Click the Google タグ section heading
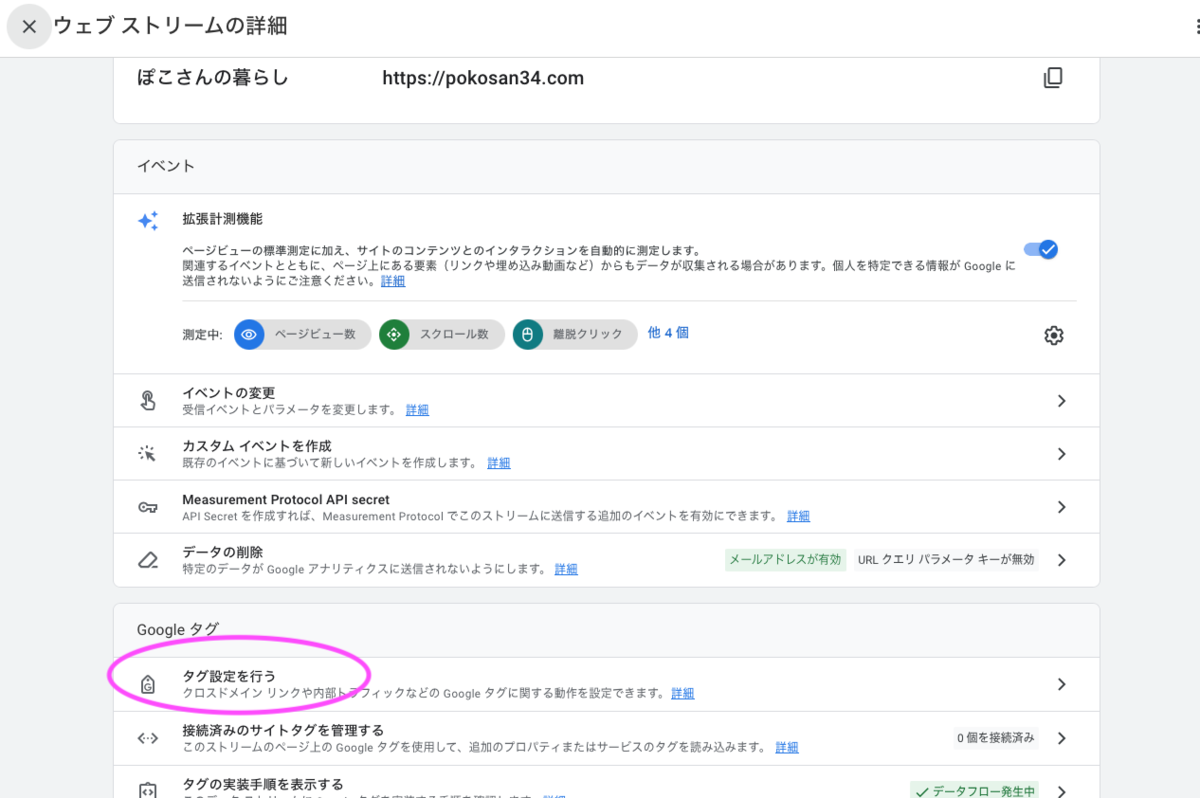The width and height of the screenshot is (1200, 798). tap(178, 629)
